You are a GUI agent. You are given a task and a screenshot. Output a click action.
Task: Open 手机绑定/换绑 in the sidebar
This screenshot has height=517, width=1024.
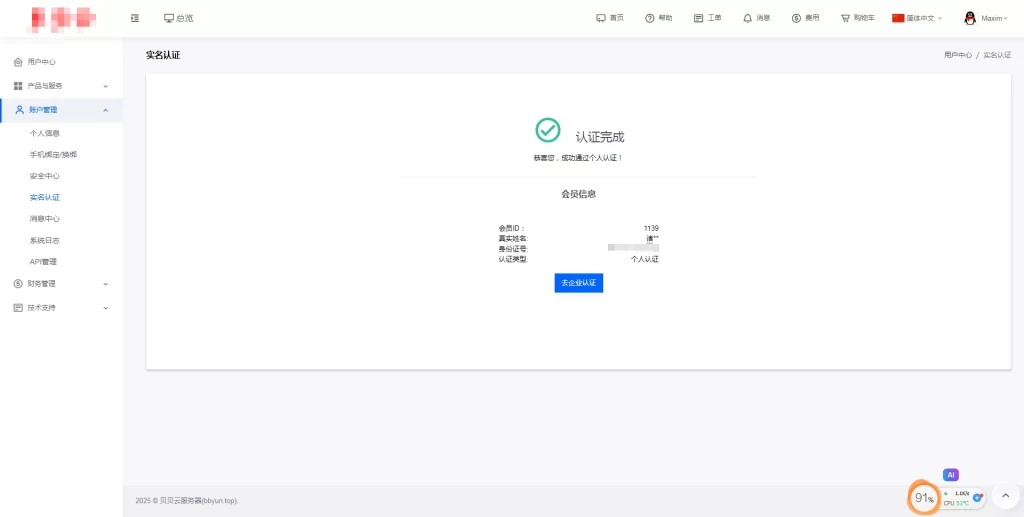click(53, 155)
